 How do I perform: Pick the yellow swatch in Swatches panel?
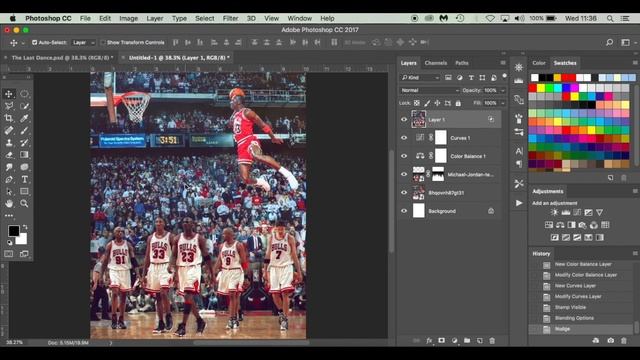pos(541,88)
